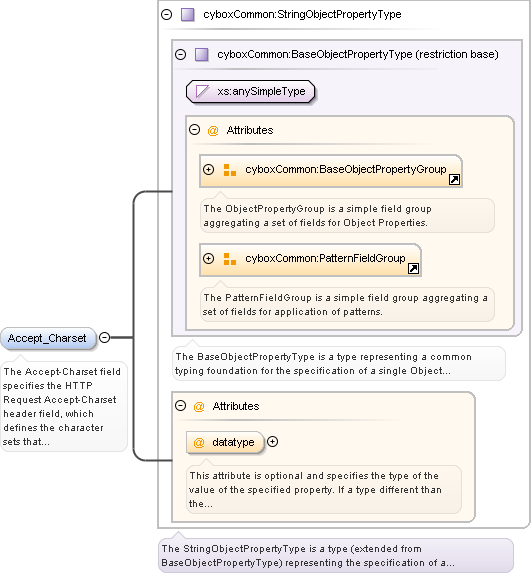Expand the datatype attribute details
The width and height of the screenshot is (532, 576).
(x=272, y=442)
